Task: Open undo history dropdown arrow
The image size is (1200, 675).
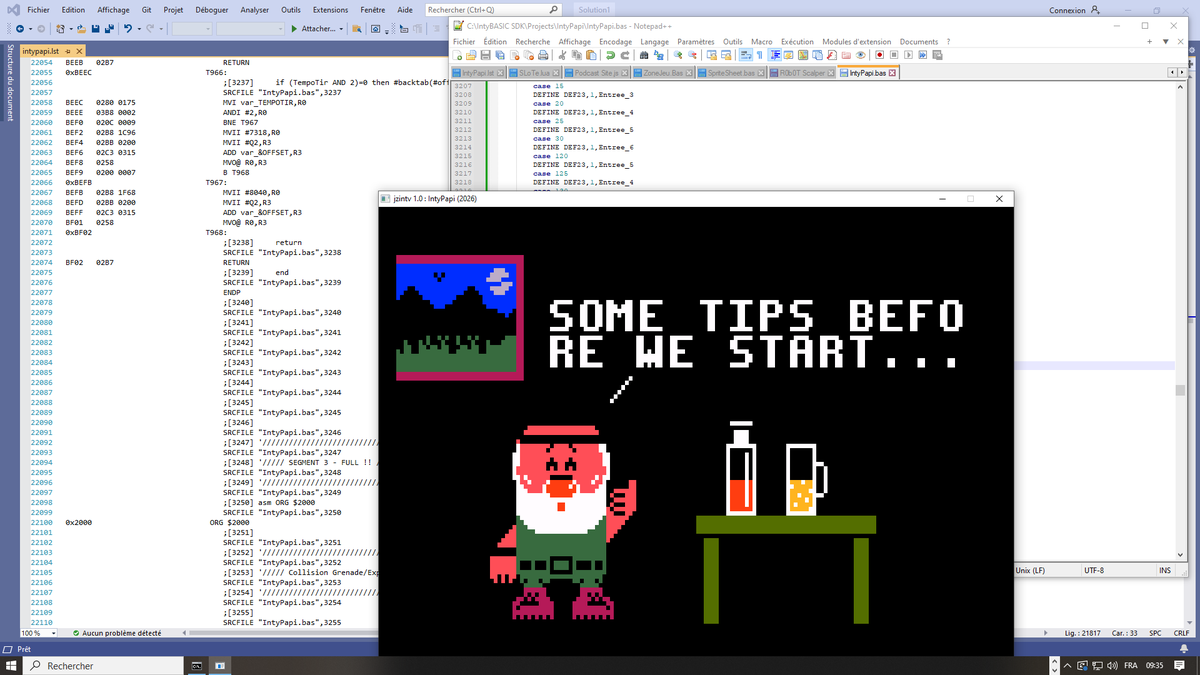Action: [139, 29]
